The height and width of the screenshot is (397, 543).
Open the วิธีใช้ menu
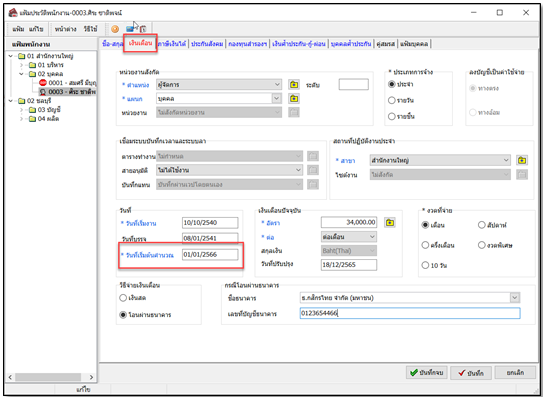click(x=90, y=29)
